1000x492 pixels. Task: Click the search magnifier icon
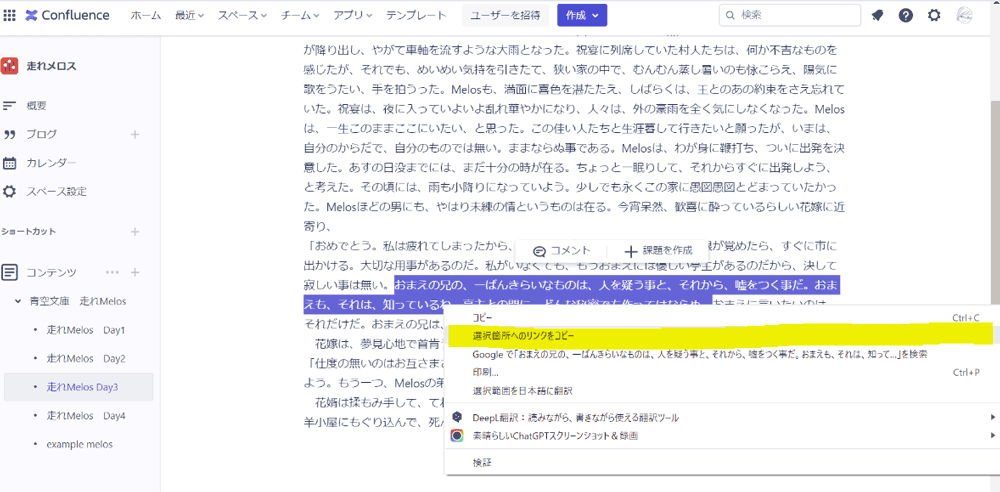point(730,15)
